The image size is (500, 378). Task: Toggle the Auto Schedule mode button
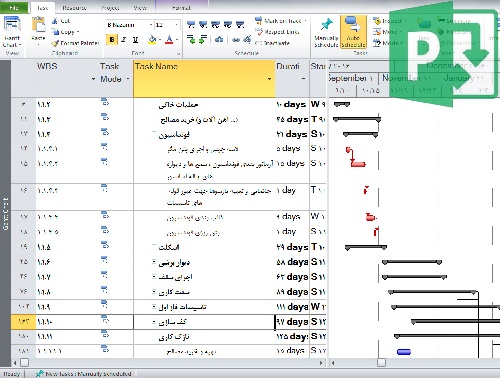(353, 32)
